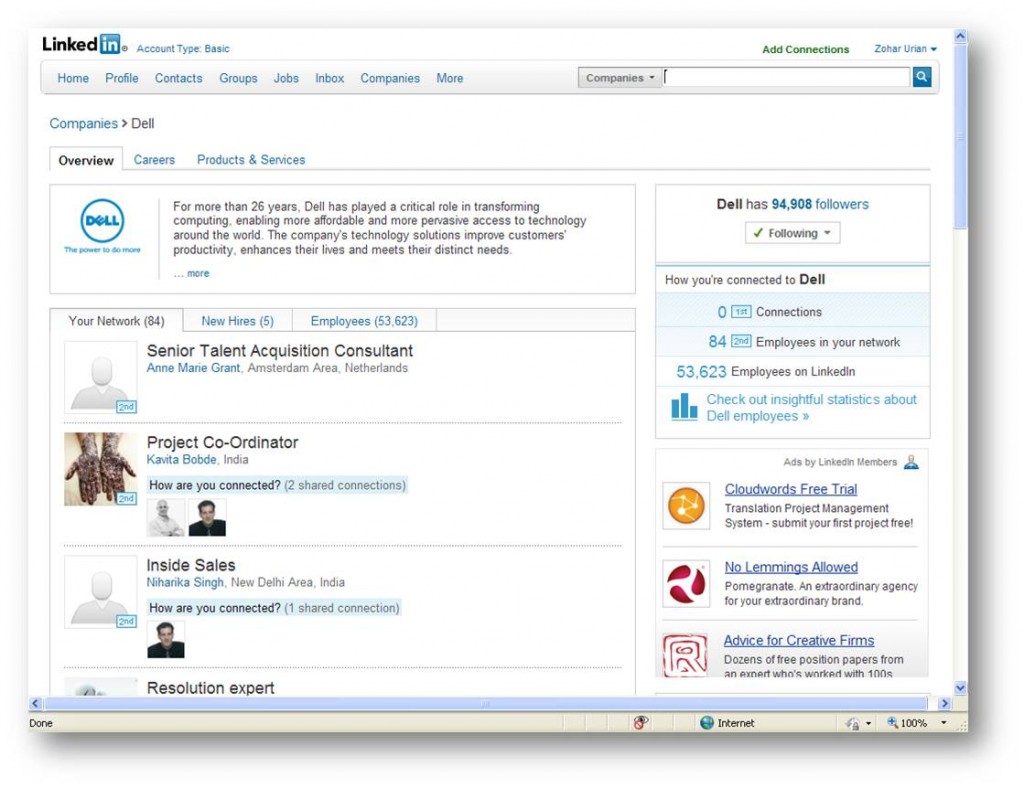Click second shared connection photo under Kavita Bobde

pyautogui.click(x=207, y=518)
